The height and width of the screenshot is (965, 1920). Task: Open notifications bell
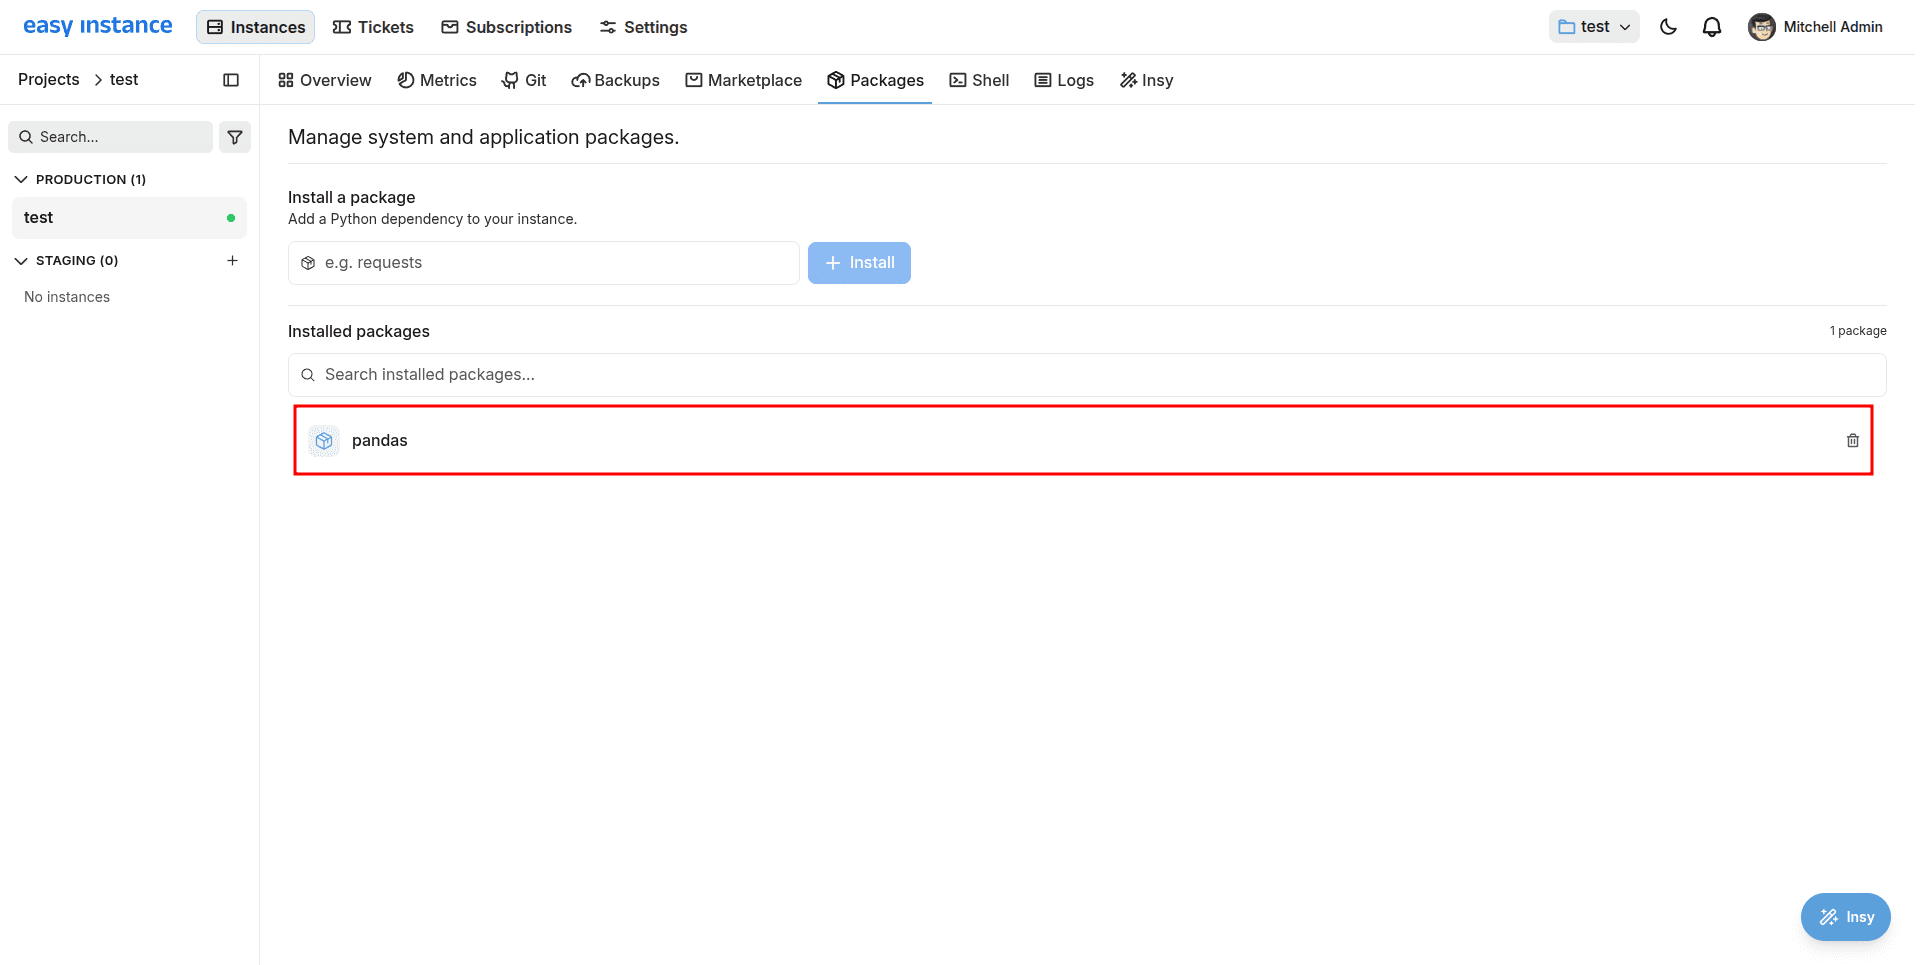pos(1712,27)
